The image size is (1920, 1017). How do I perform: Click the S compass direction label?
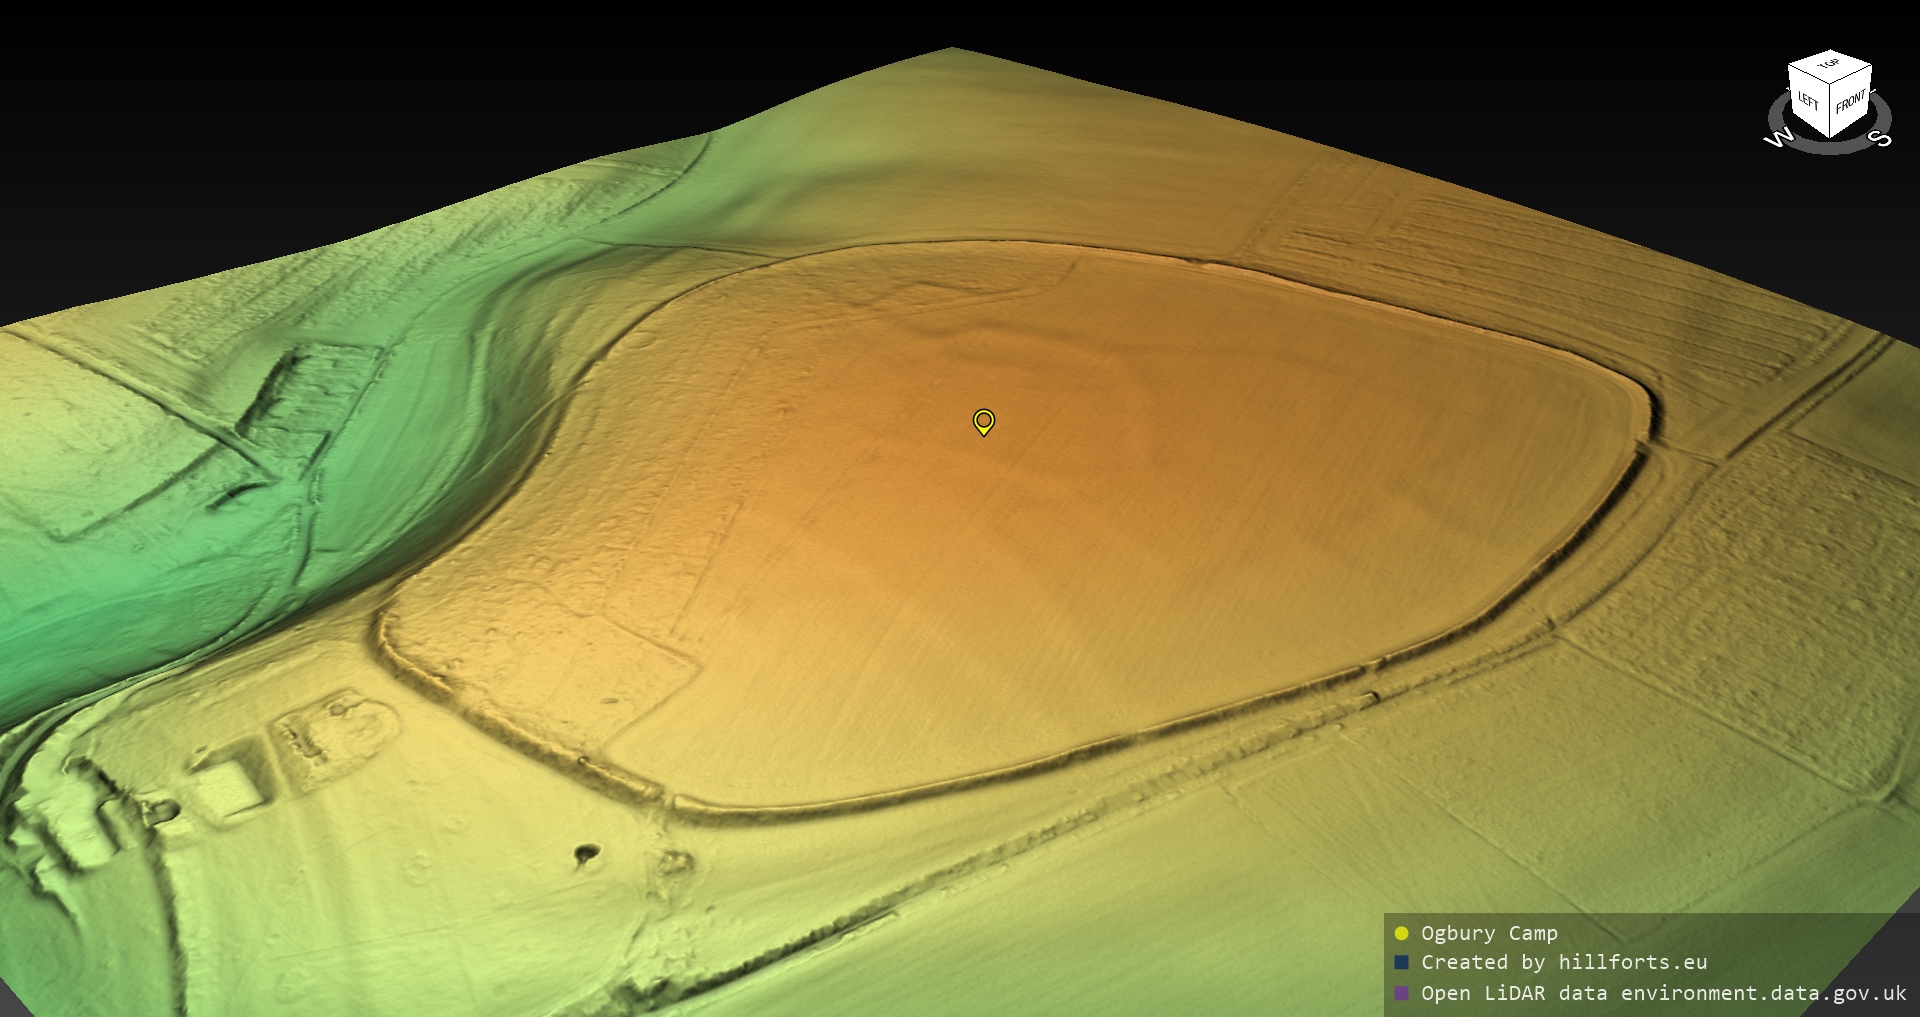pyautogui.click(x=1881, y=138)
